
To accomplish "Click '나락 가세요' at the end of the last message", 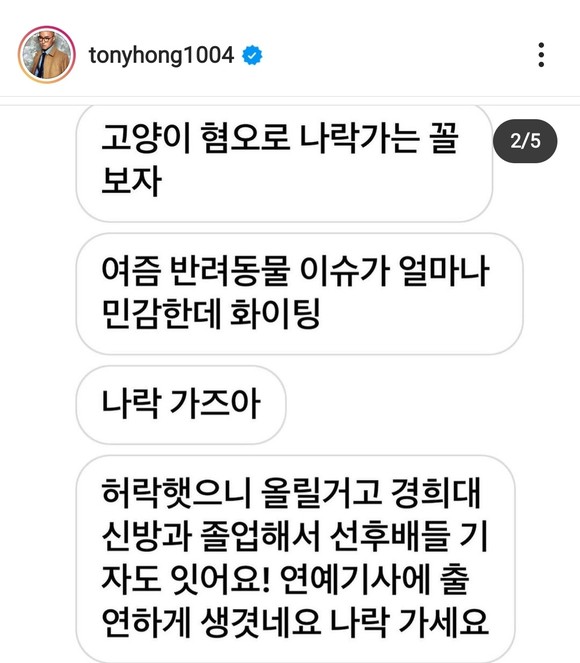I will [409, 622].
